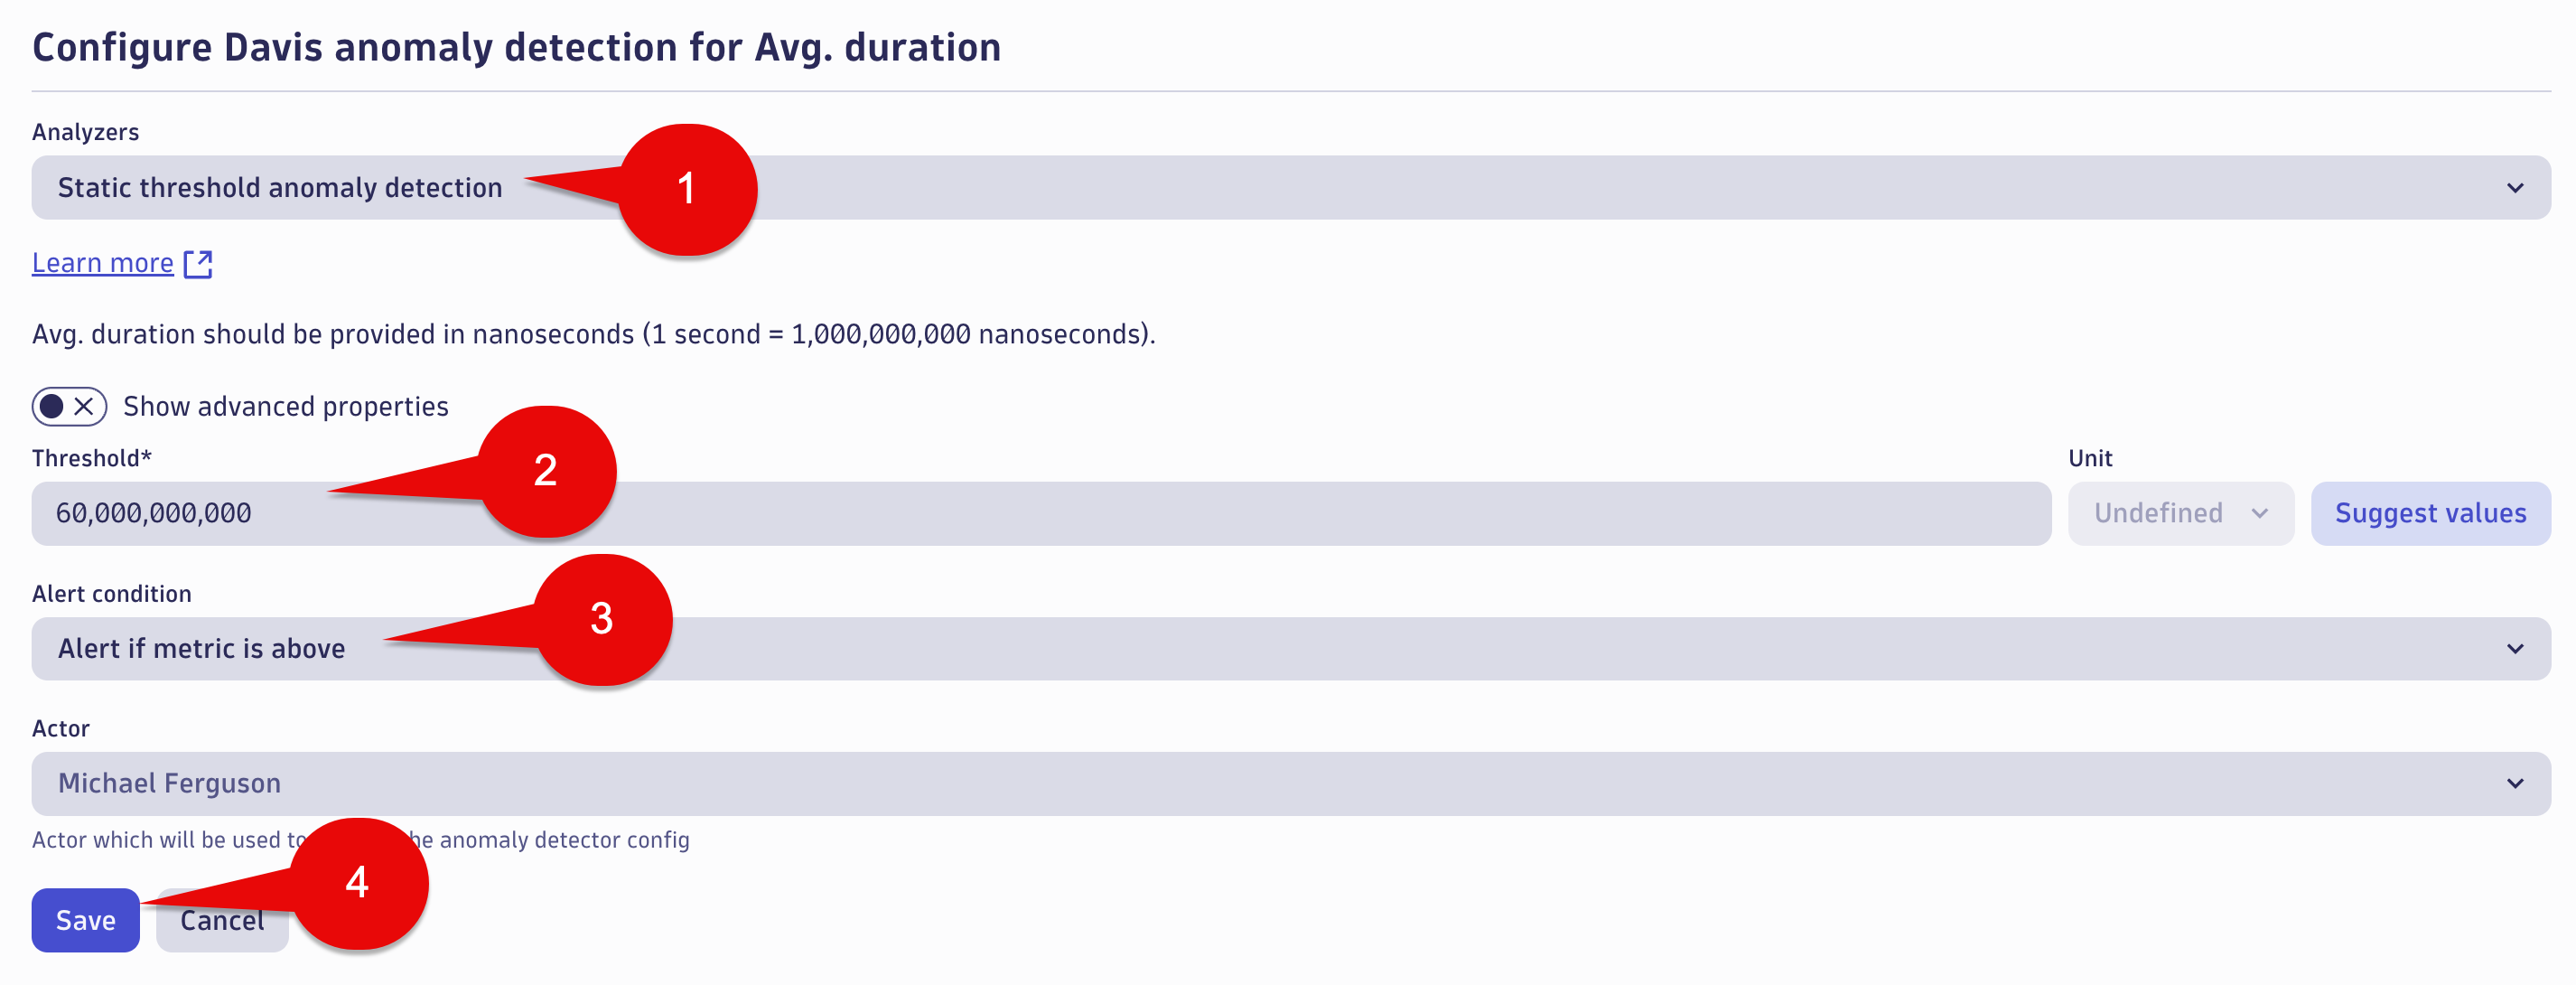
Task: Click red callout marker number 3
Action: click(602, 619)
